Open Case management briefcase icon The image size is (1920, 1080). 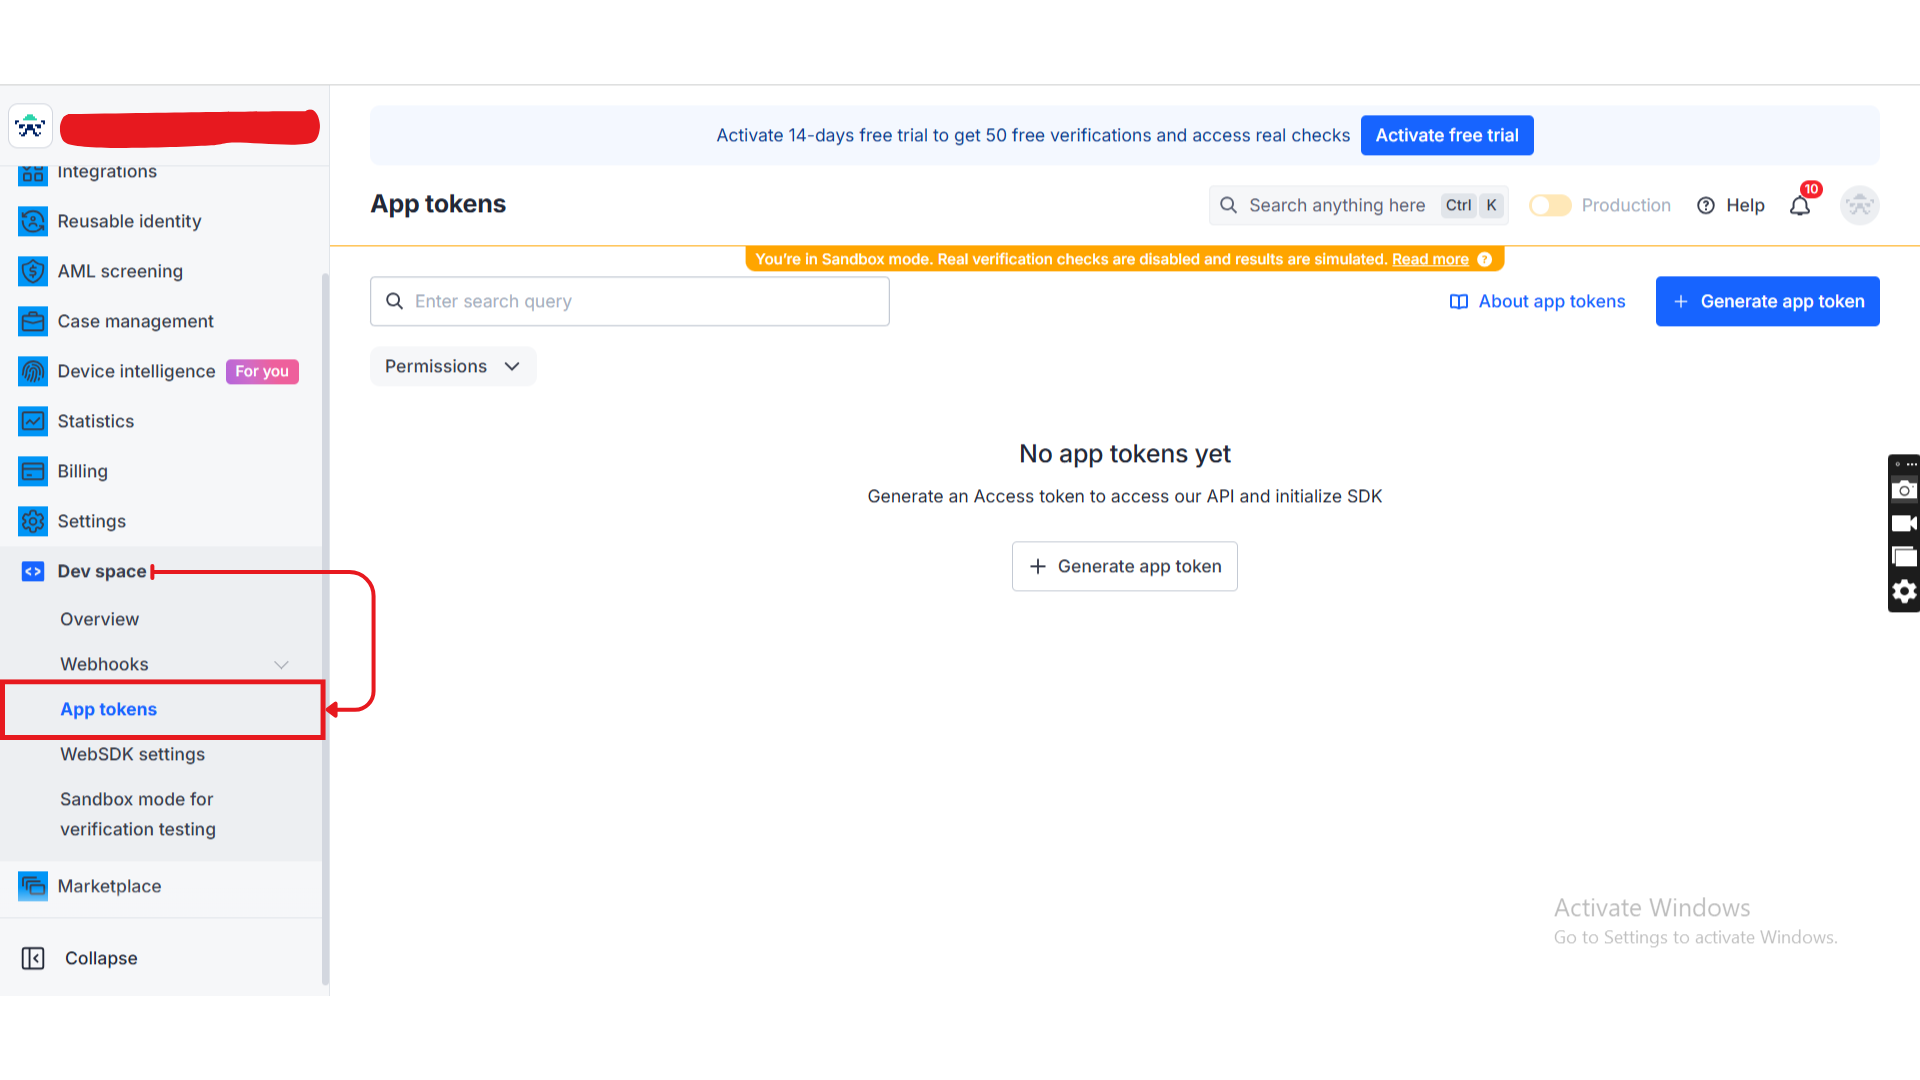point(33,321)
